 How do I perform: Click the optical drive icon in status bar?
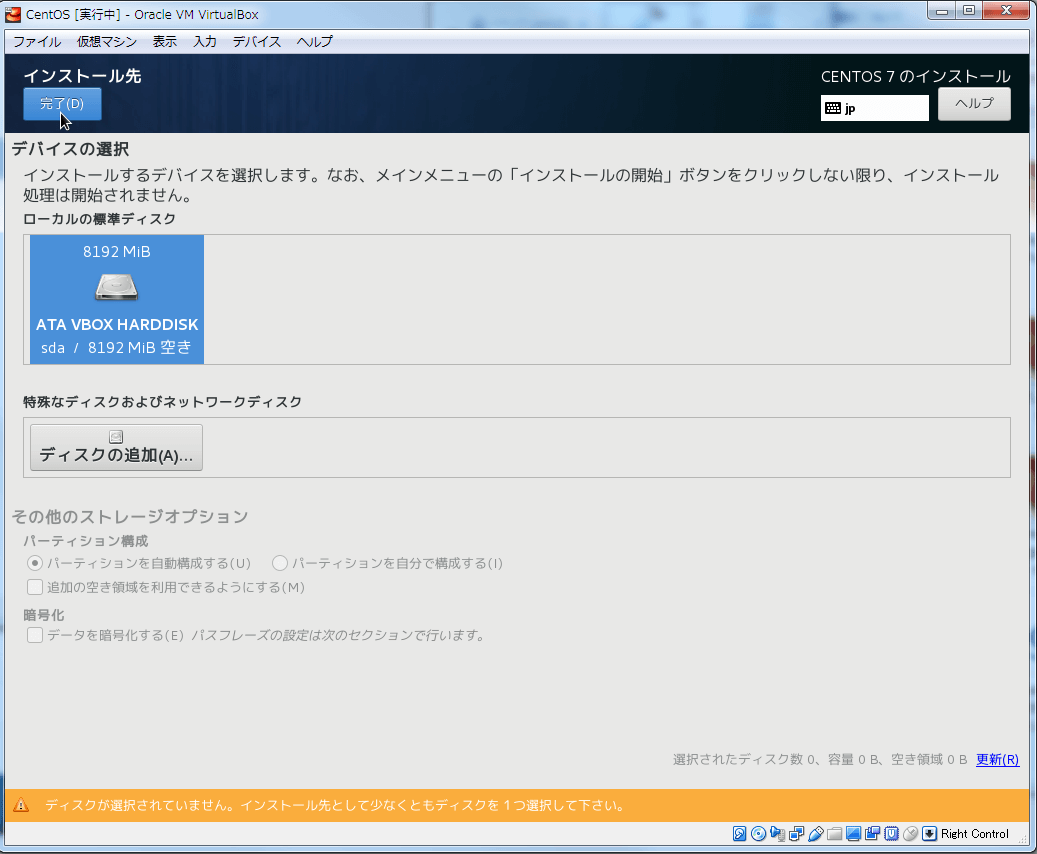757,833
